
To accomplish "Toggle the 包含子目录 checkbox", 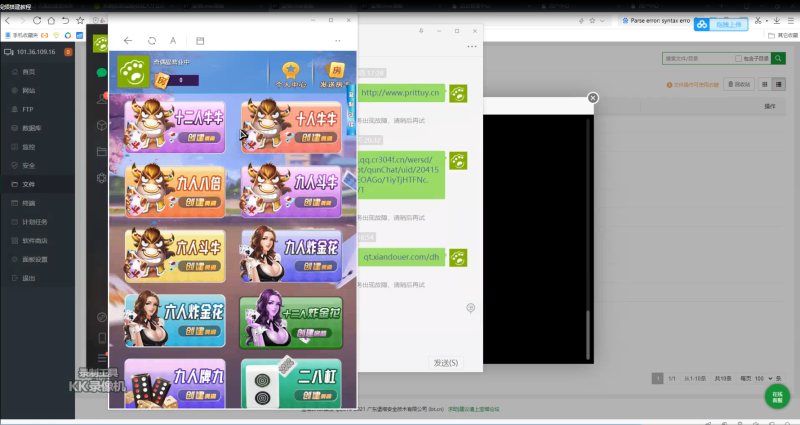I will point(738,59).
